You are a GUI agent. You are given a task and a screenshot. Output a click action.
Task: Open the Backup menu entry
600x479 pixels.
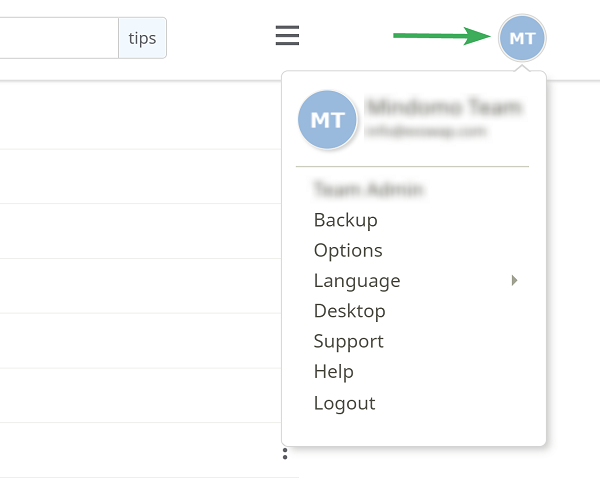[346, 220]
